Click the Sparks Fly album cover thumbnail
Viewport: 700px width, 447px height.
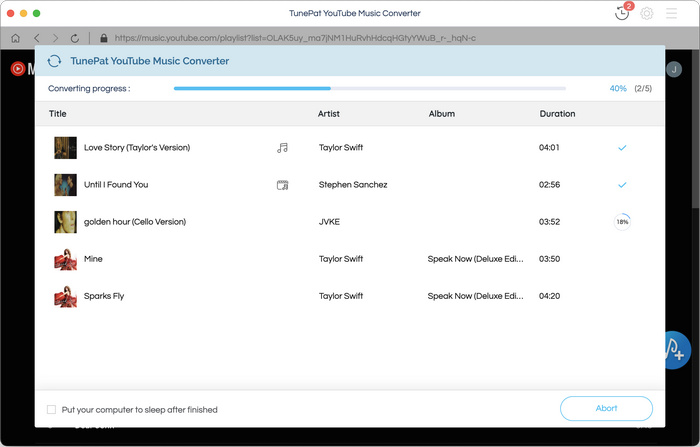[65, 296]
